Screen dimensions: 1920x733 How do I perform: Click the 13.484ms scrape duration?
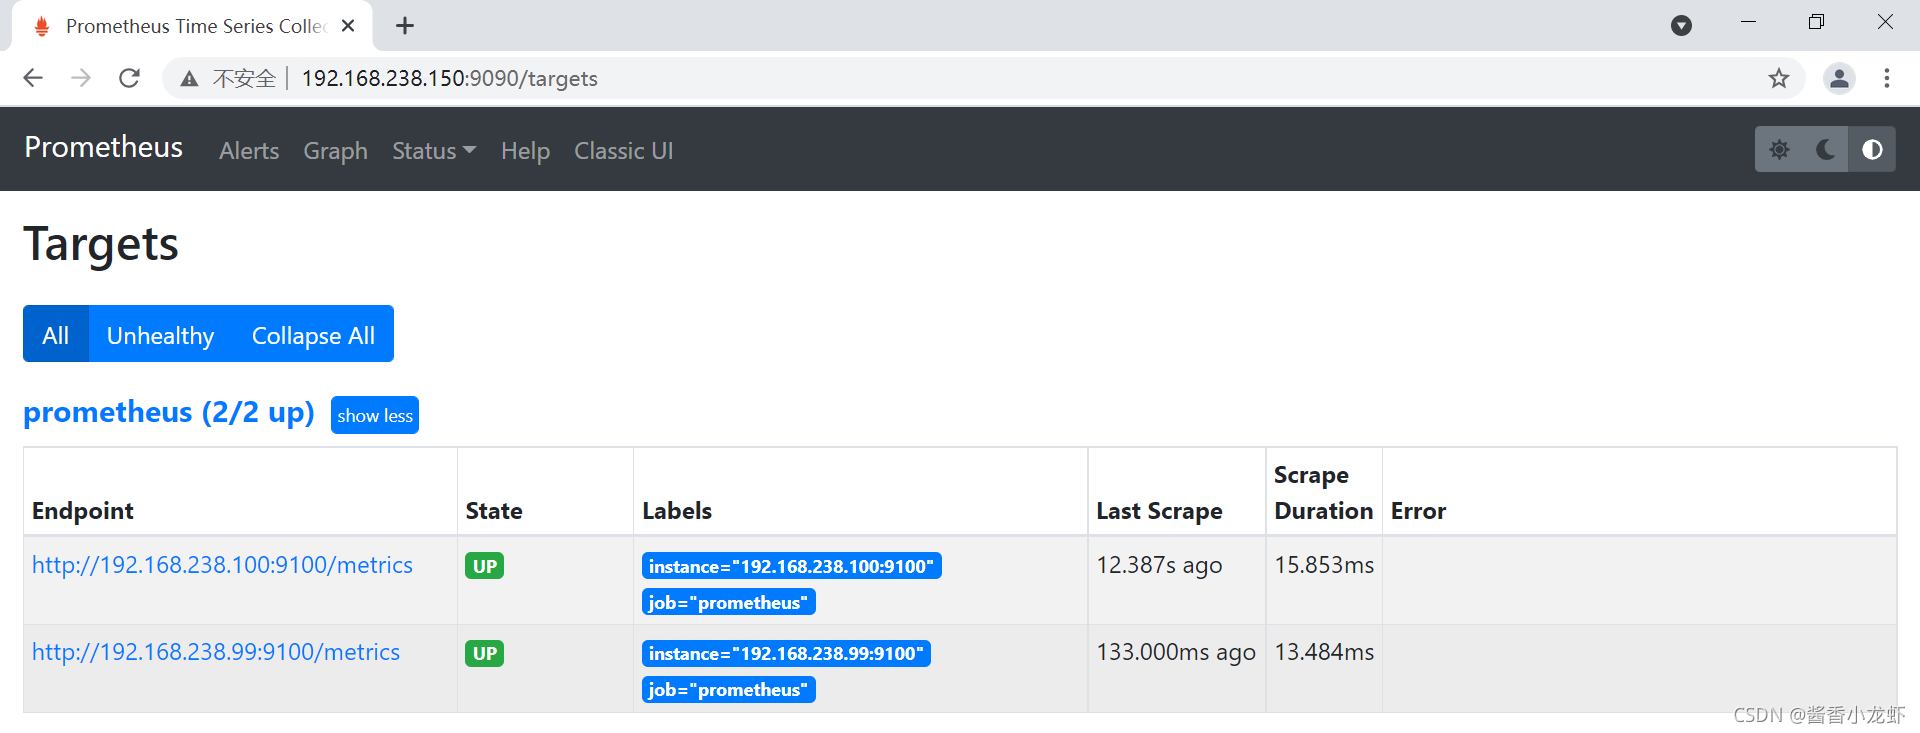click(x=1324, y=652)
